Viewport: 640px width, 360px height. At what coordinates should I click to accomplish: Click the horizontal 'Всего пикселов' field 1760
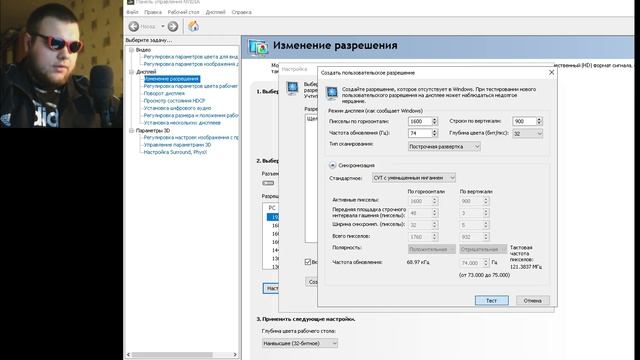point(423,237)
